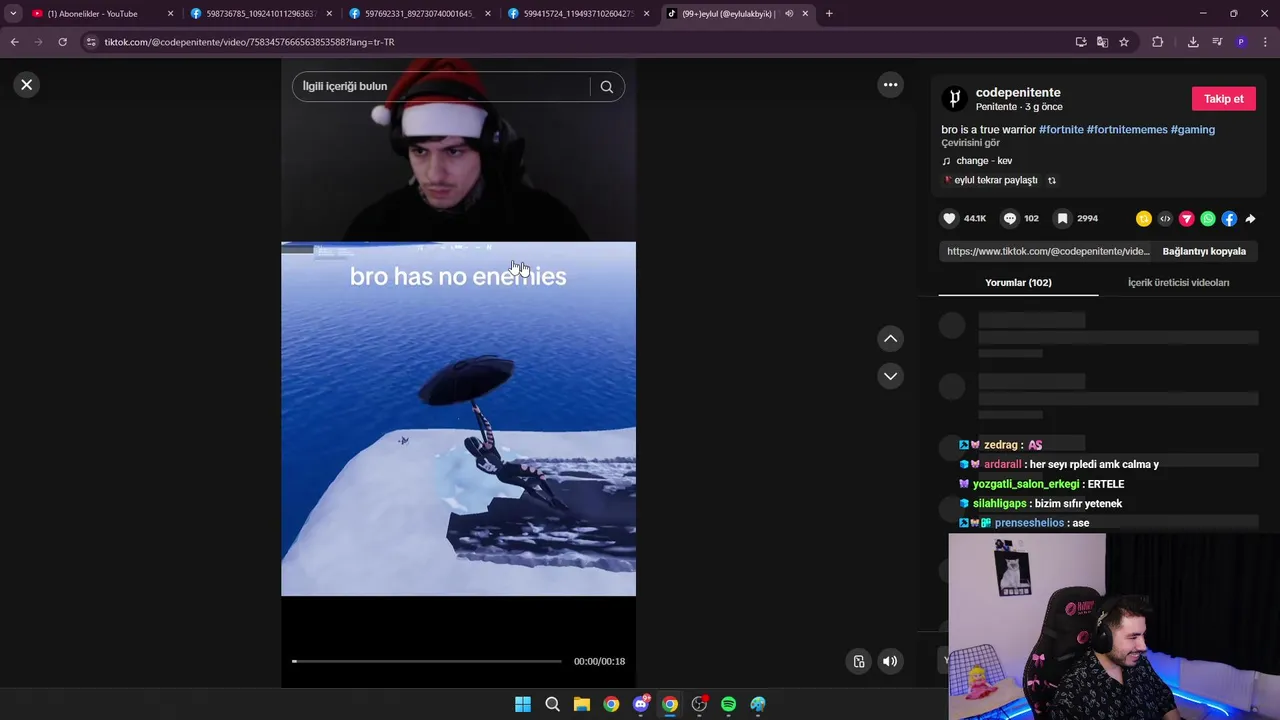
Task: Click the install app icon in address bar
Action: pos(1081,42)
